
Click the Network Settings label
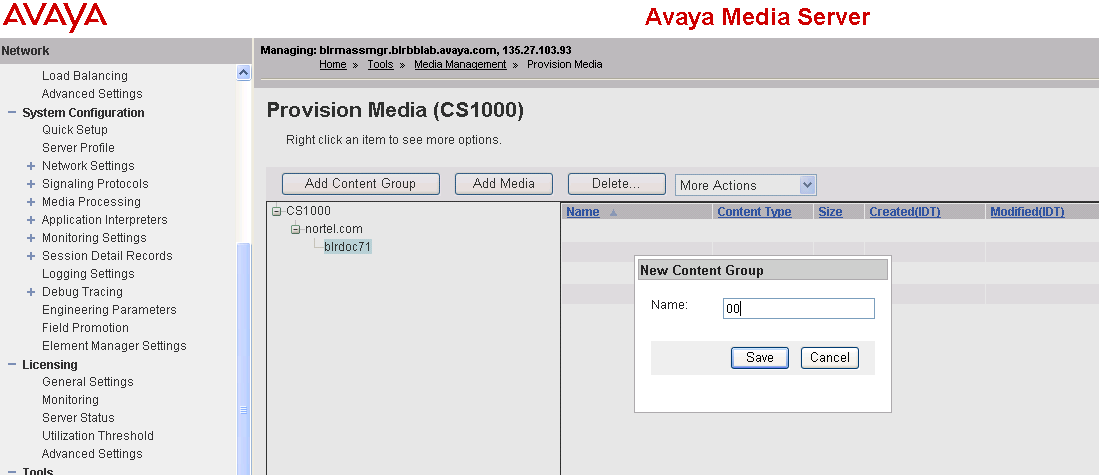click(88, 166)
